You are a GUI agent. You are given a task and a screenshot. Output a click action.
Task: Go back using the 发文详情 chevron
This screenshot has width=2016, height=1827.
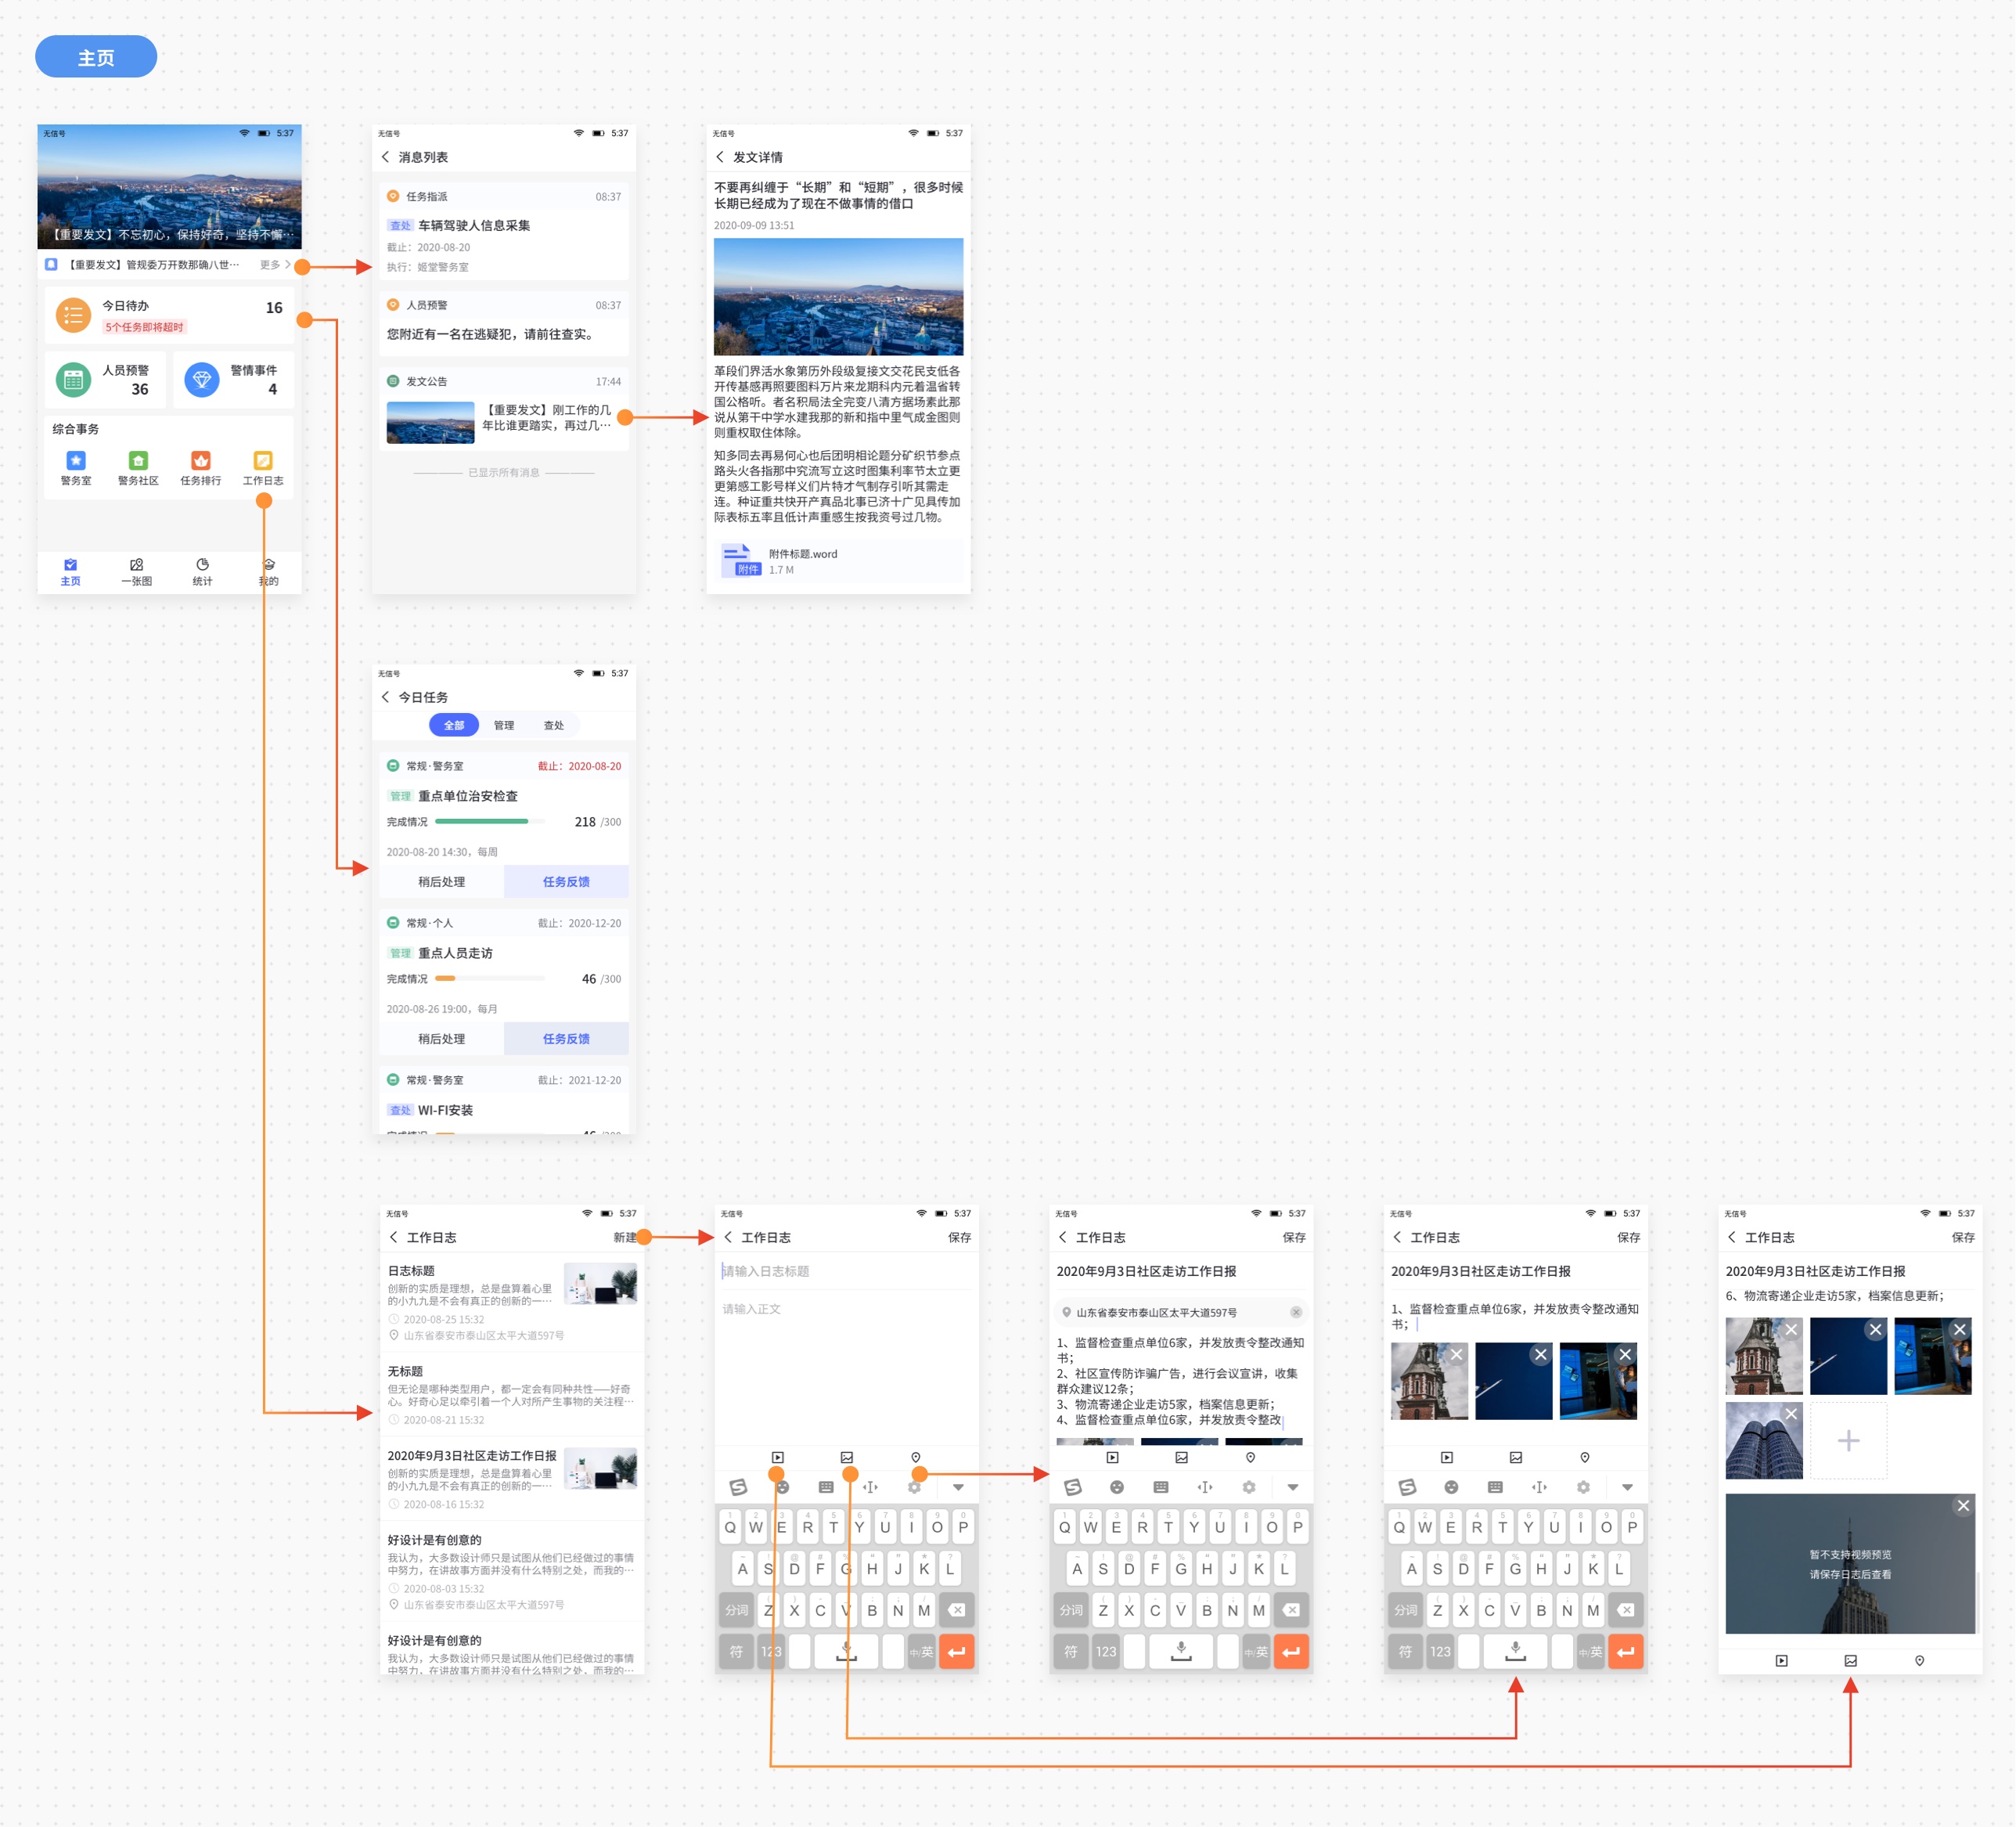point(720,157)
